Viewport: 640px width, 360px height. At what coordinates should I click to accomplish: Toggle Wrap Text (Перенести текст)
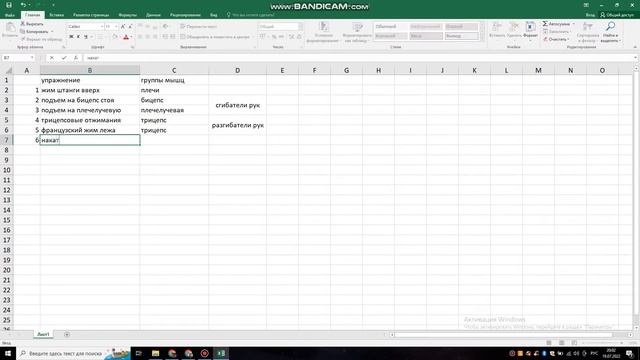click(x=199, y=27)
